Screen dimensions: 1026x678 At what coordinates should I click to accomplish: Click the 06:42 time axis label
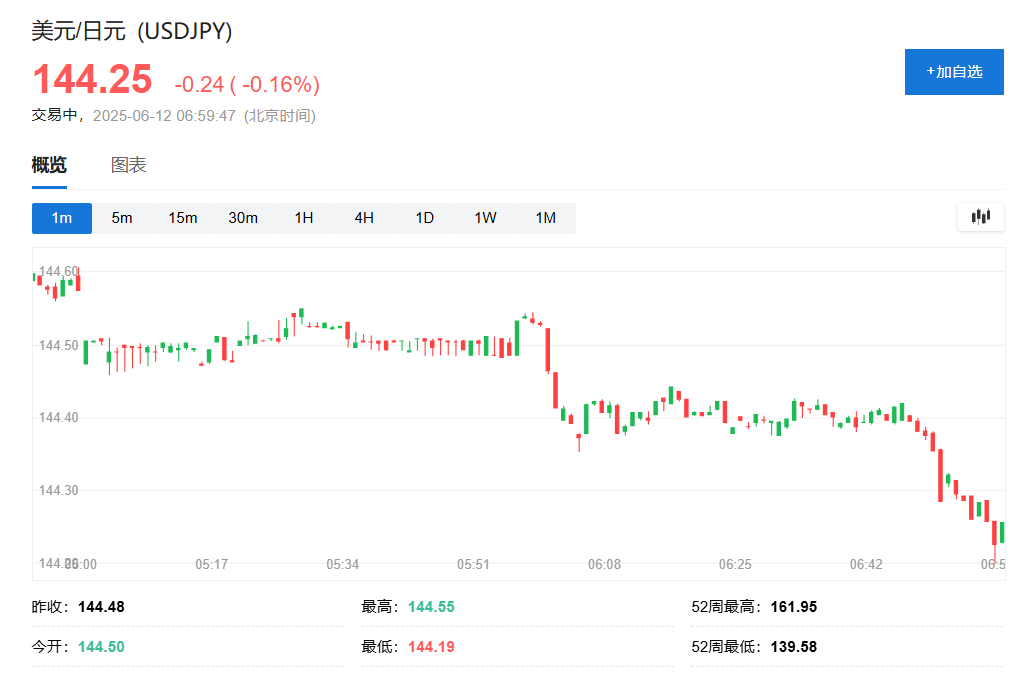866,564
